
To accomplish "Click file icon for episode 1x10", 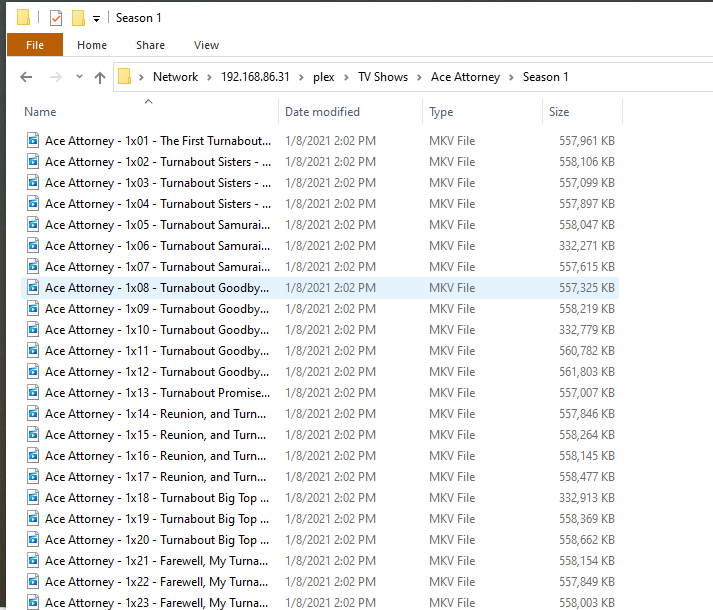I will [x=33, y=329].
